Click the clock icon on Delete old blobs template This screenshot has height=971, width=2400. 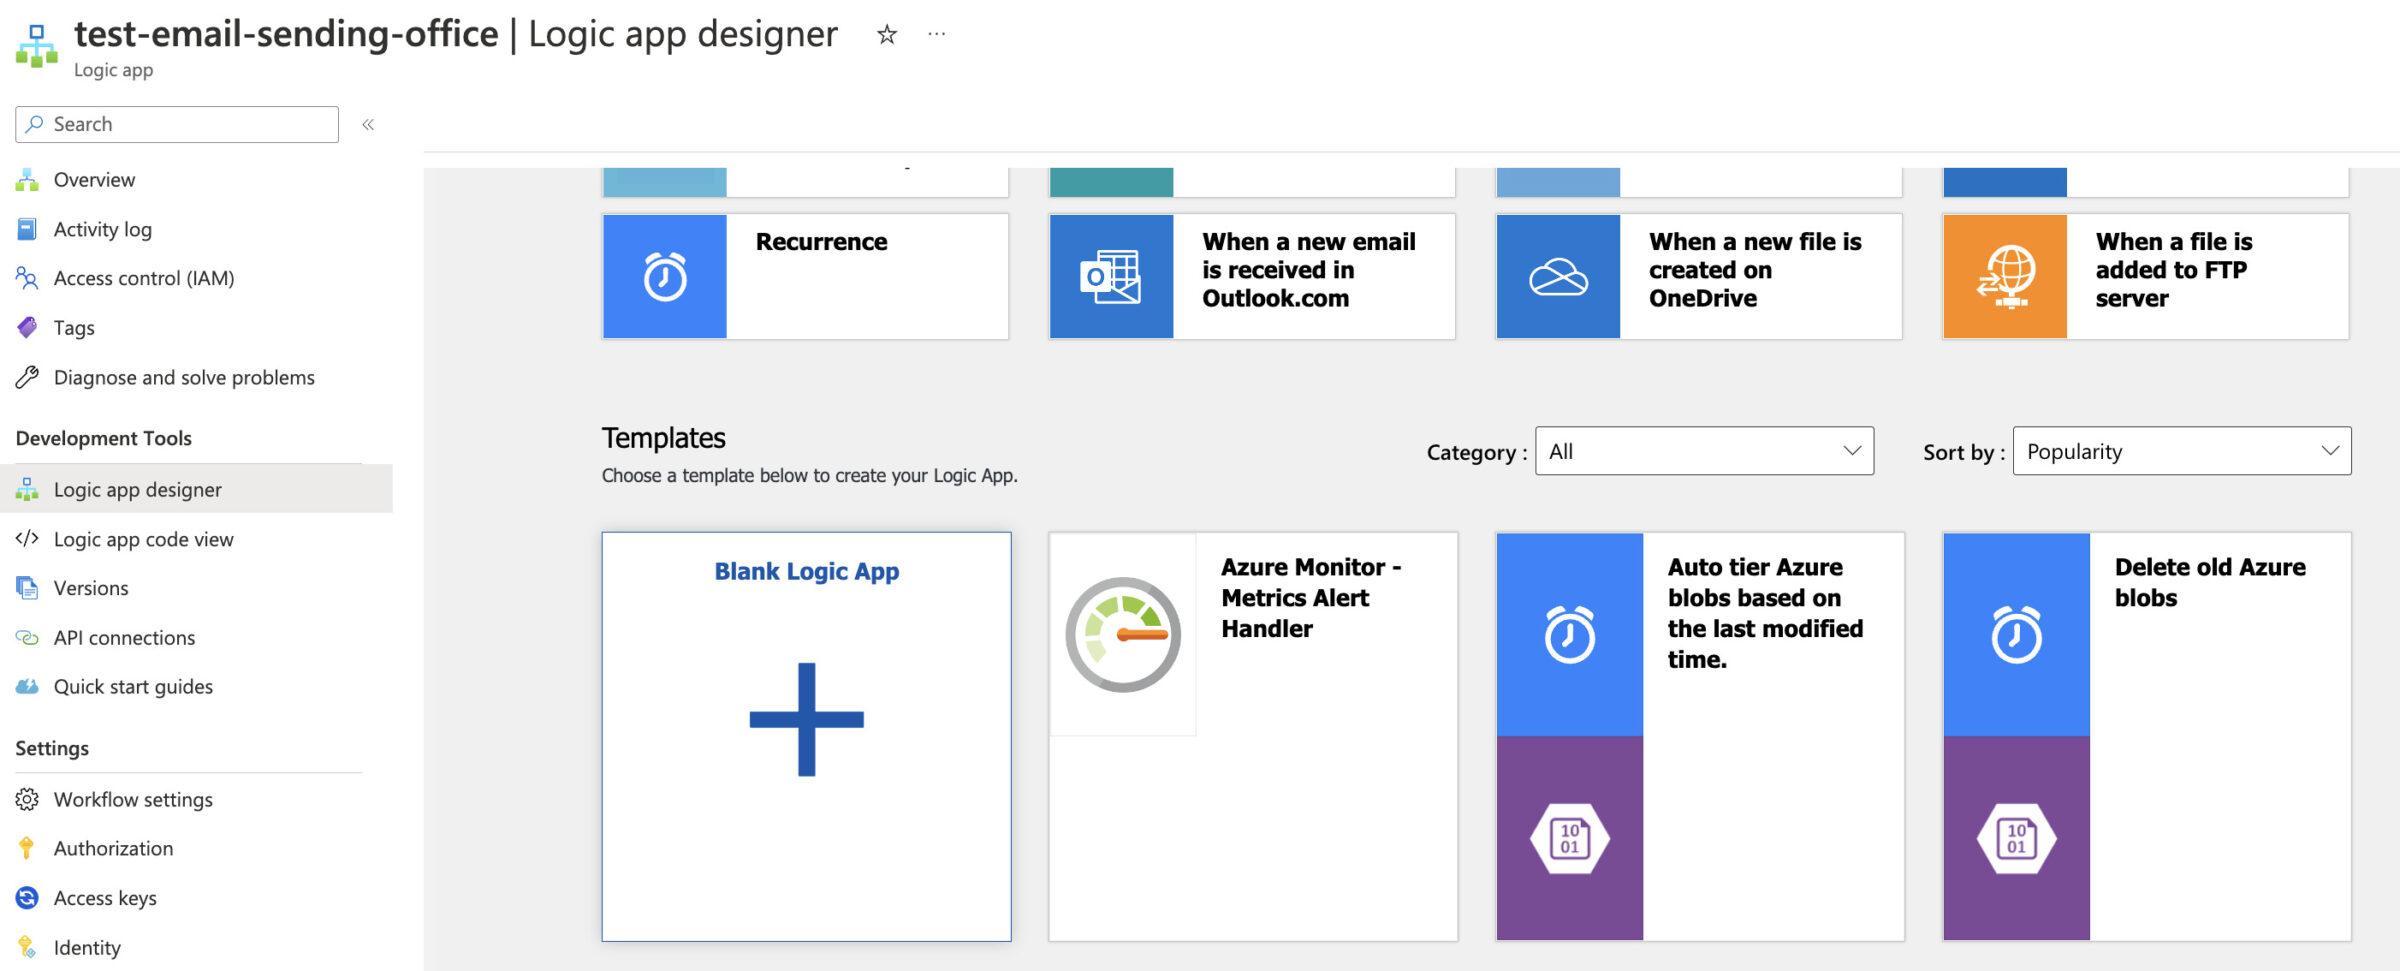point(2017,634)
